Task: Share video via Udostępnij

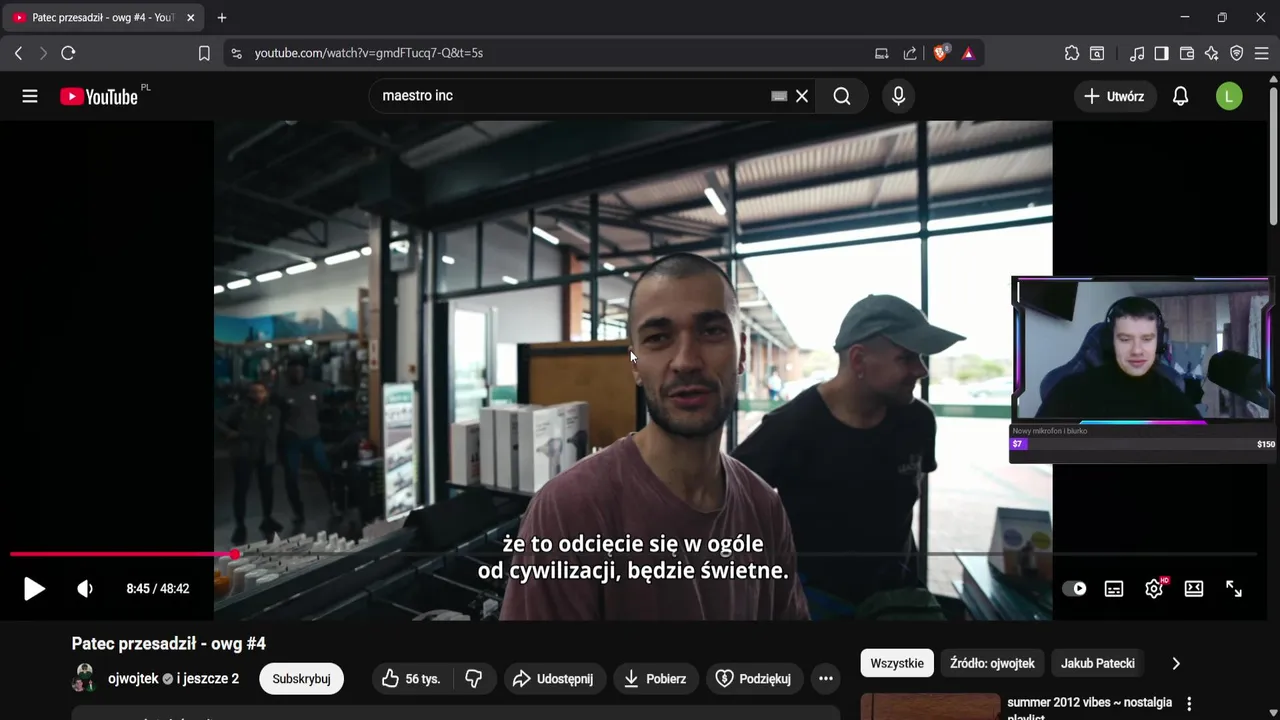Action: pos(555,678)
